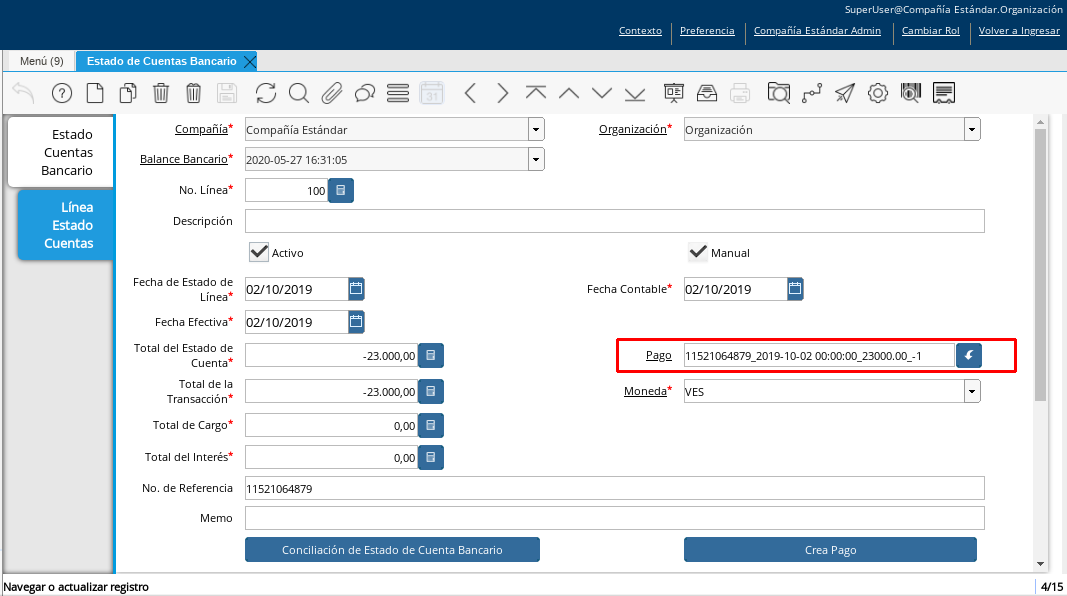The image size is (1067, 596).
Task: Open the Menú (9) tab
Action: pos(41,61)
